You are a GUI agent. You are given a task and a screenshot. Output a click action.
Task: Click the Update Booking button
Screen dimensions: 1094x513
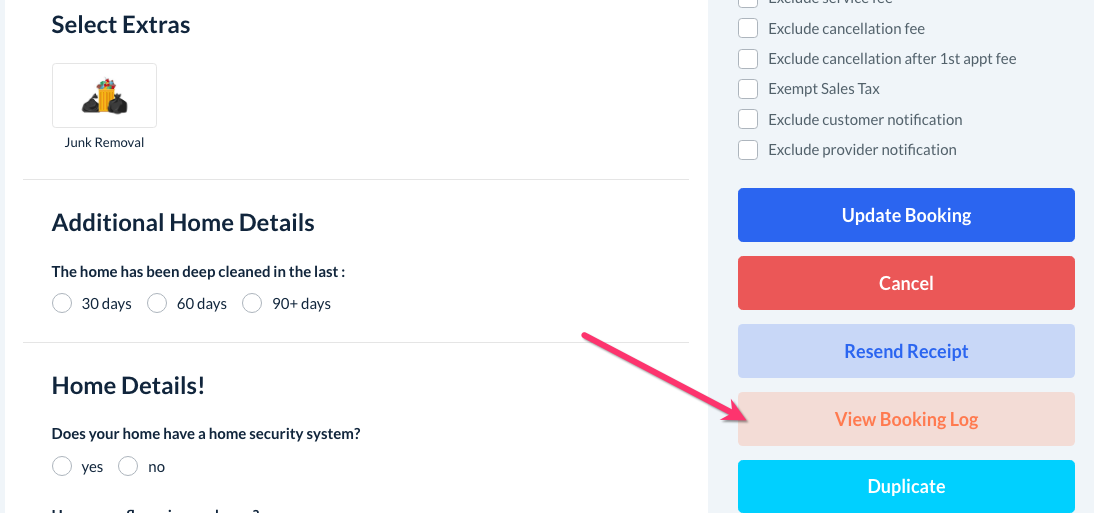[x=906, y=215]
